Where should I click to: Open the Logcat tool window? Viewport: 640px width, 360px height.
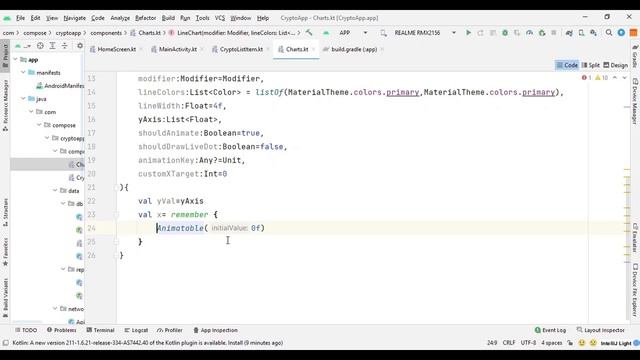pyautogui.click(x=136, y=330)
